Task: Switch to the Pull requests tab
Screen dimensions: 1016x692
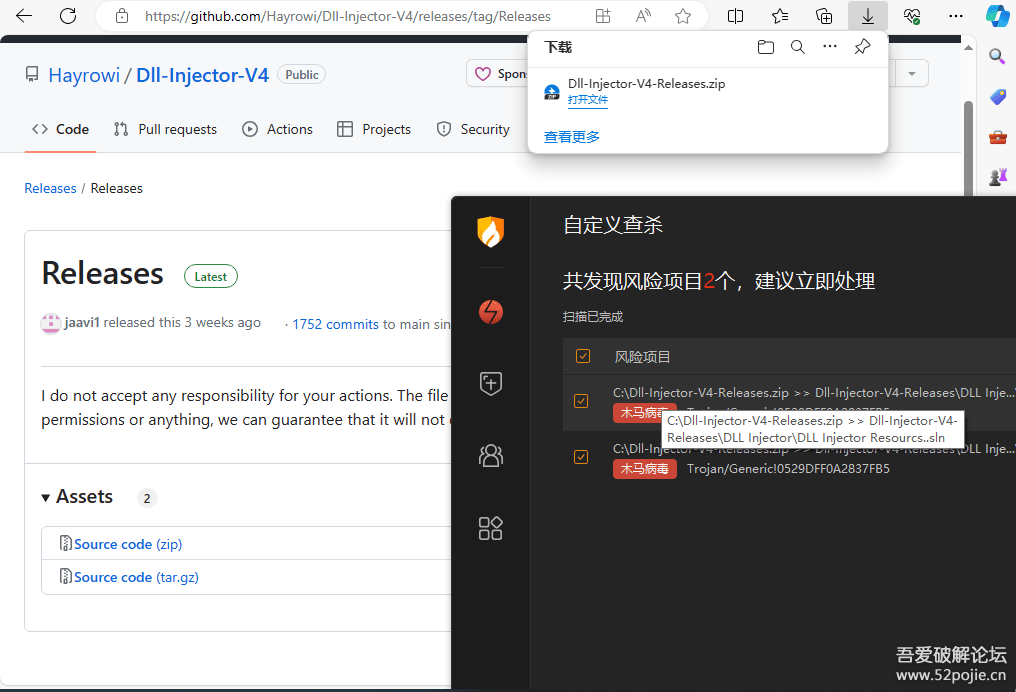Action: pyautogui.click(x=165, y=130)
